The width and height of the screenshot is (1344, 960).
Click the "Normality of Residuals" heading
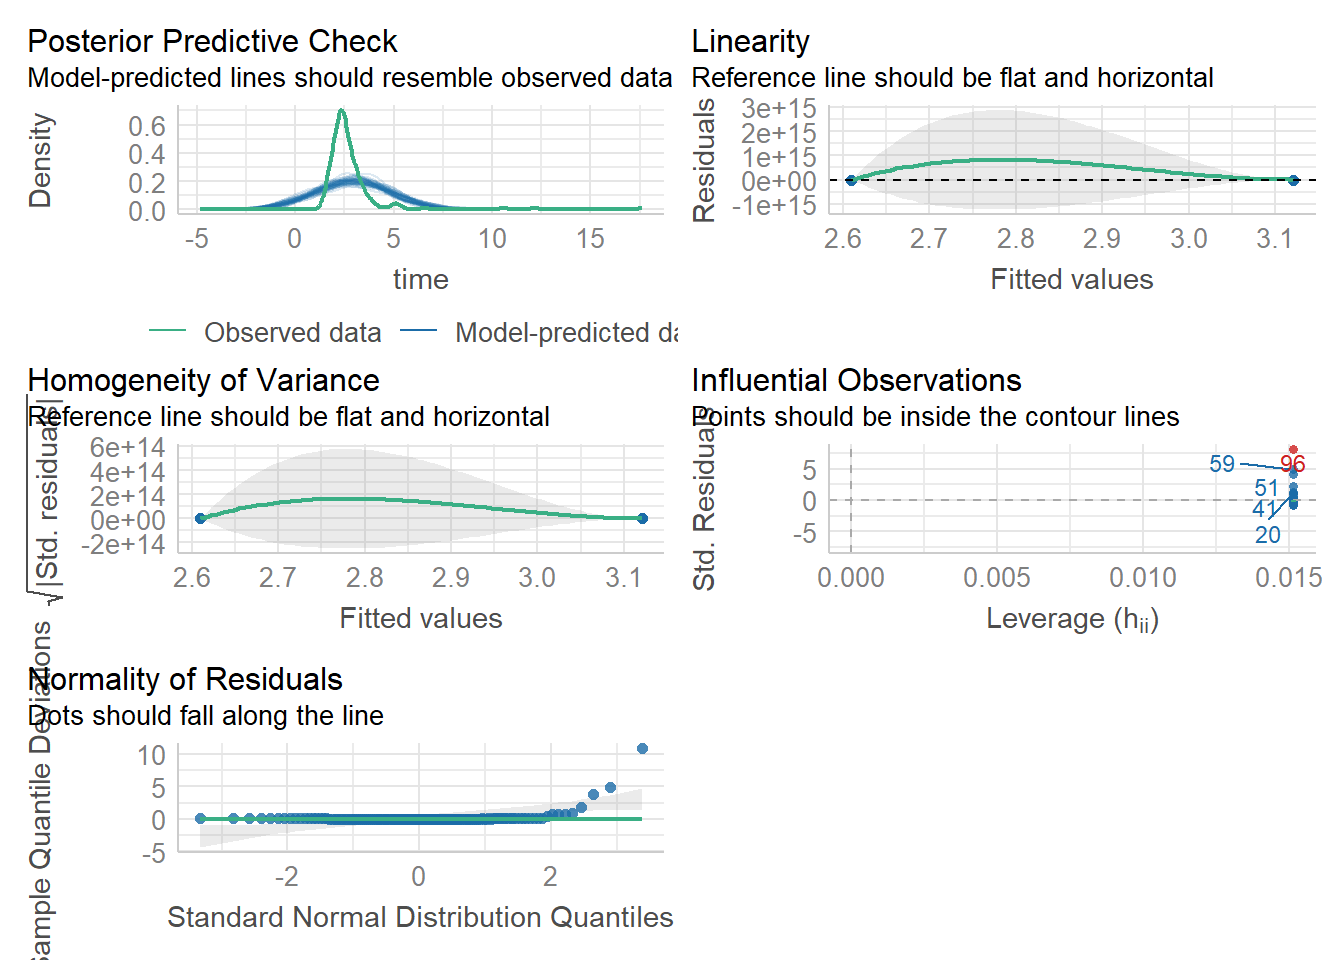coord(186,680)
